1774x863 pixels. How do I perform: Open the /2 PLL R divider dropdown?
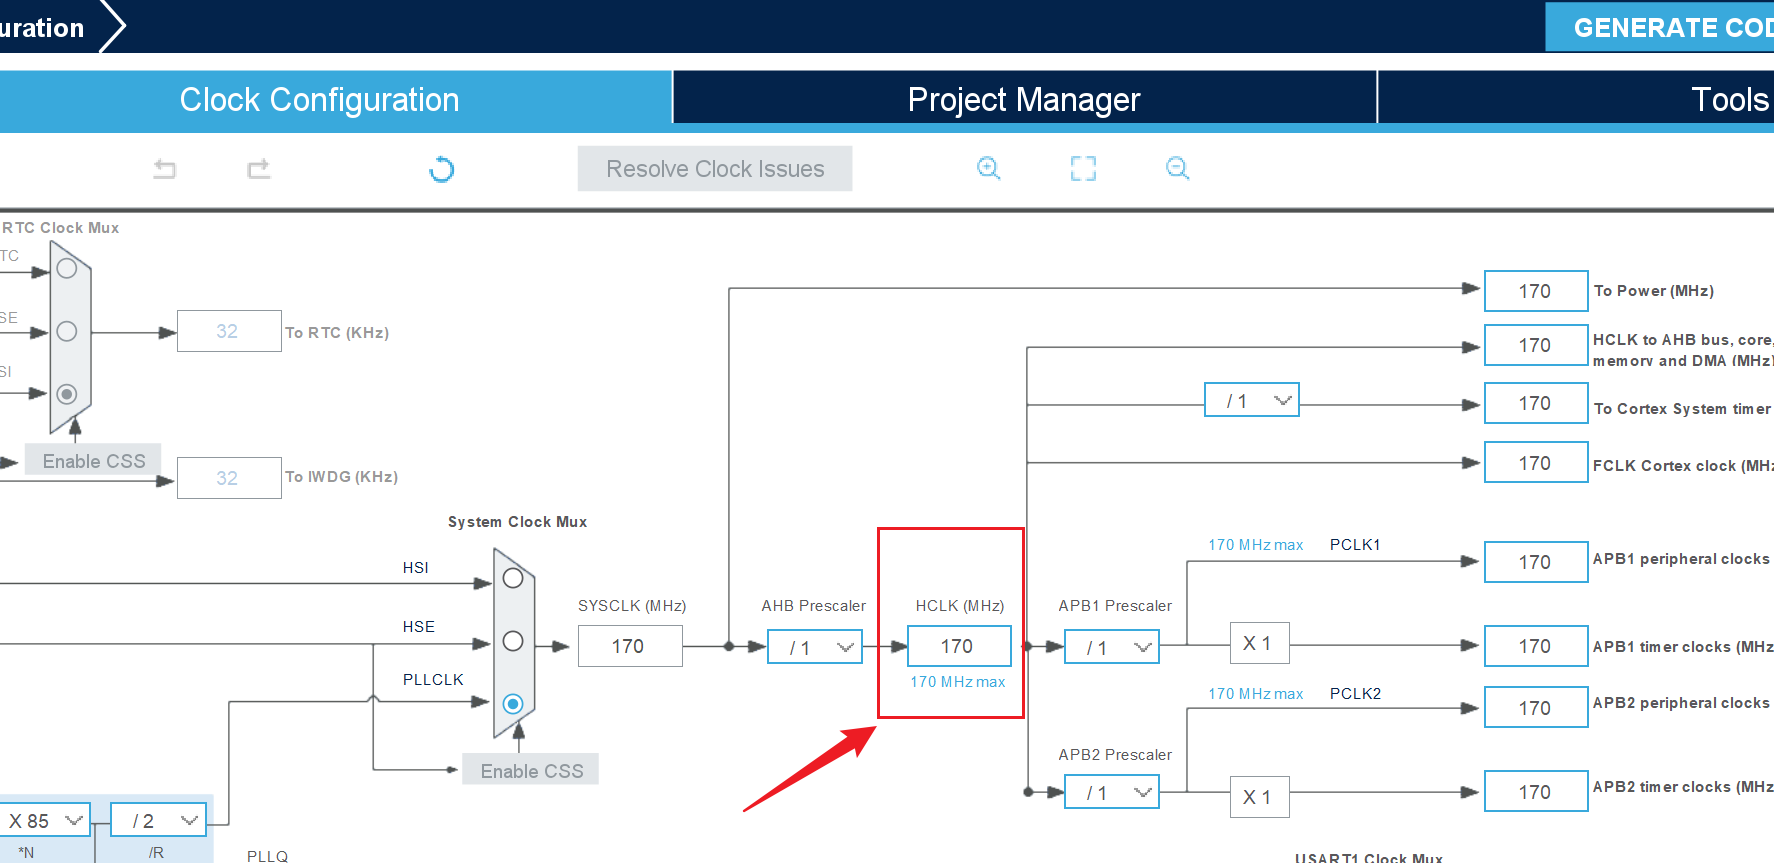[158, 820]
